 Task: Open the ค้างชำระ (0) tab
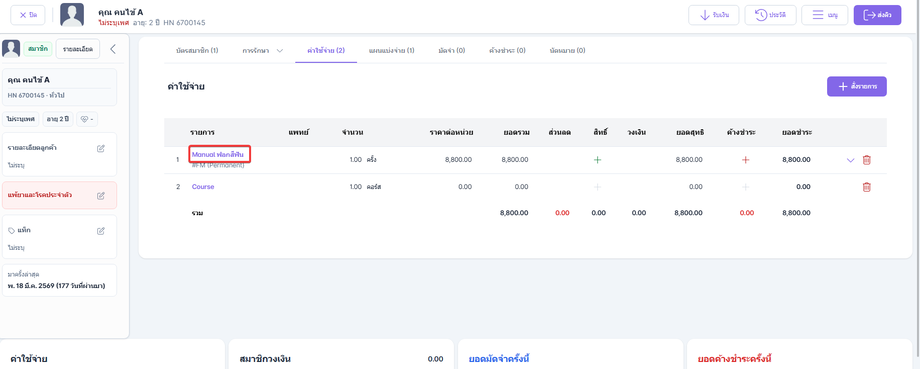(508, 51)
